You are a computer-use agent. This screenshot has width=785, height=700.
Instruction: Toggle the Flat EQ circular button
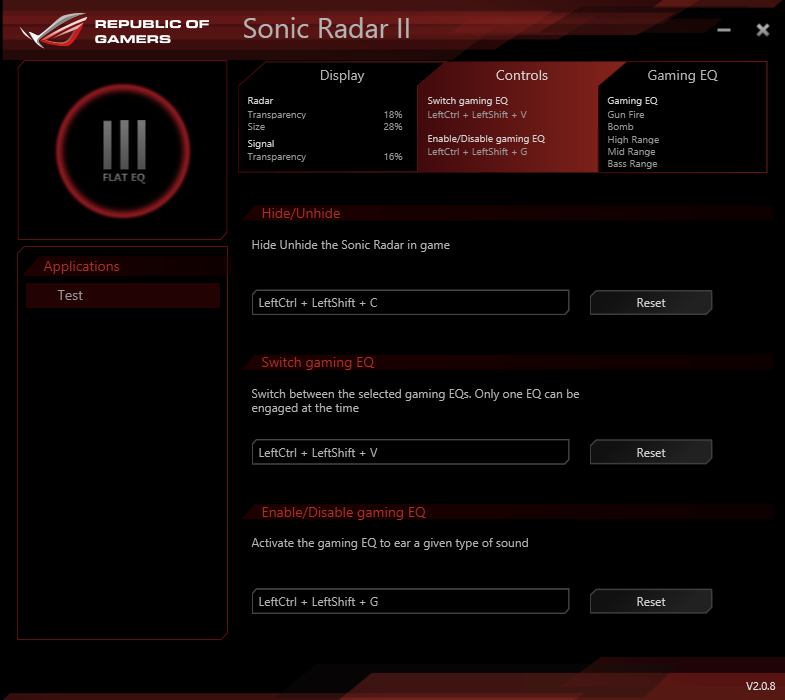[123, 151]
